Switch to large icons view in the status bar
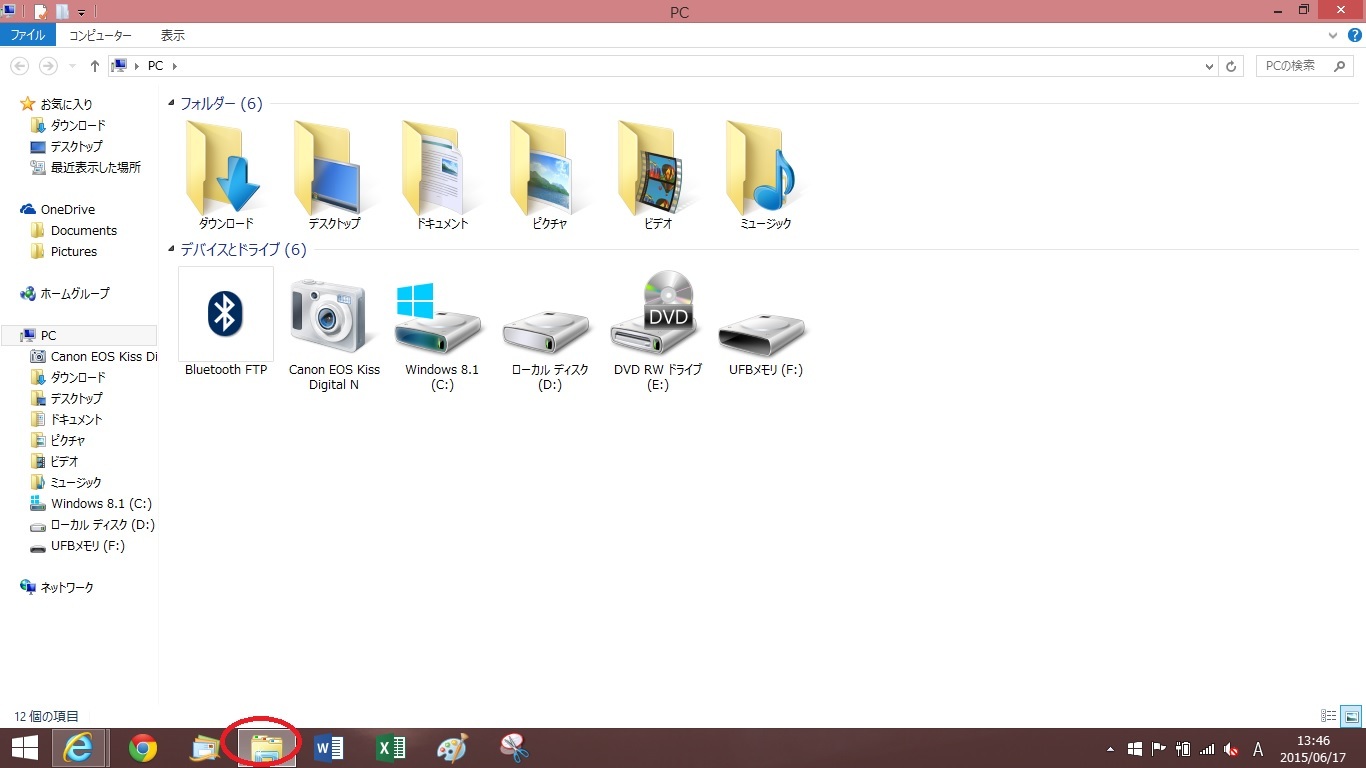 pos(1351,716)
